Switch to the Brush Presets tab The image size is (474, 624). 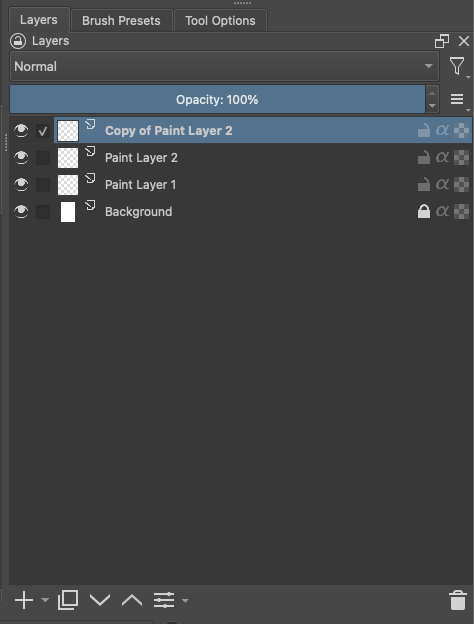click(x=121, y=21)
